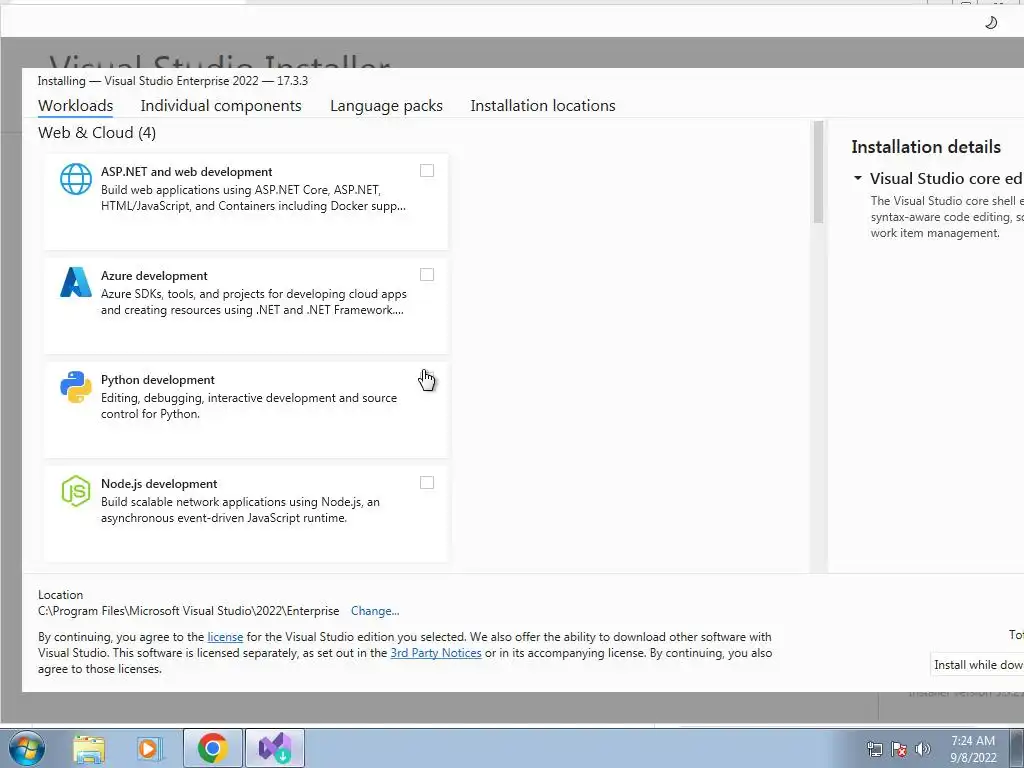Select the Azure development title text
The image size is (1024, 768).
pos(154,276)
